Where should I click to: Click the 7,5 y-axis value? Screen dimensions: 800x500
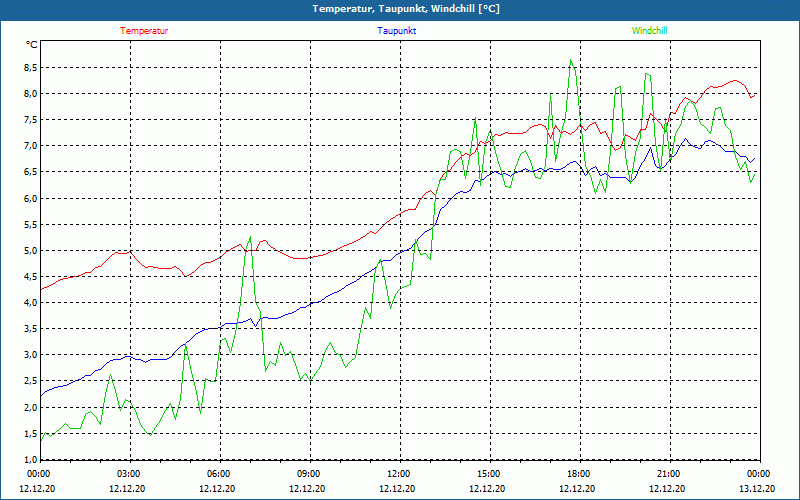click(x=31, y=120)
